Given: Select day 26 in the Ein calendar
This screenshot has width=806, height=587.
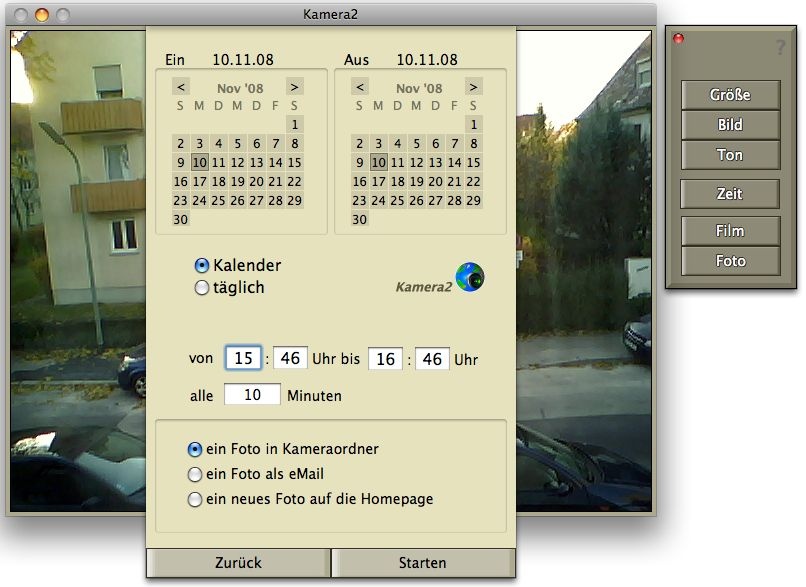Looking at the screenshot, I should (x=237, y=200).
